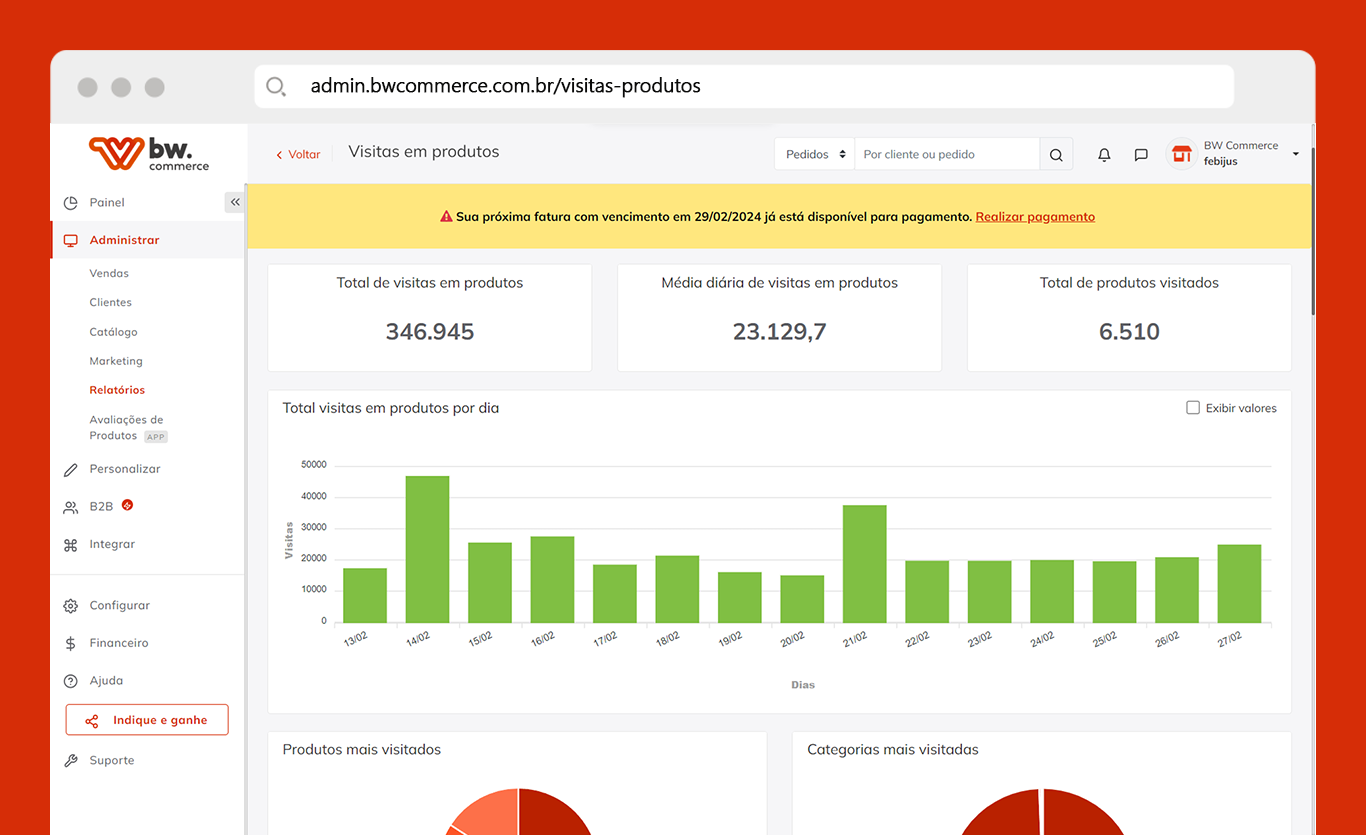This screenshot has height=835, width=1366.
Task: Enable the Exibir valores checkbox
Action: (x=1193, y=407)
